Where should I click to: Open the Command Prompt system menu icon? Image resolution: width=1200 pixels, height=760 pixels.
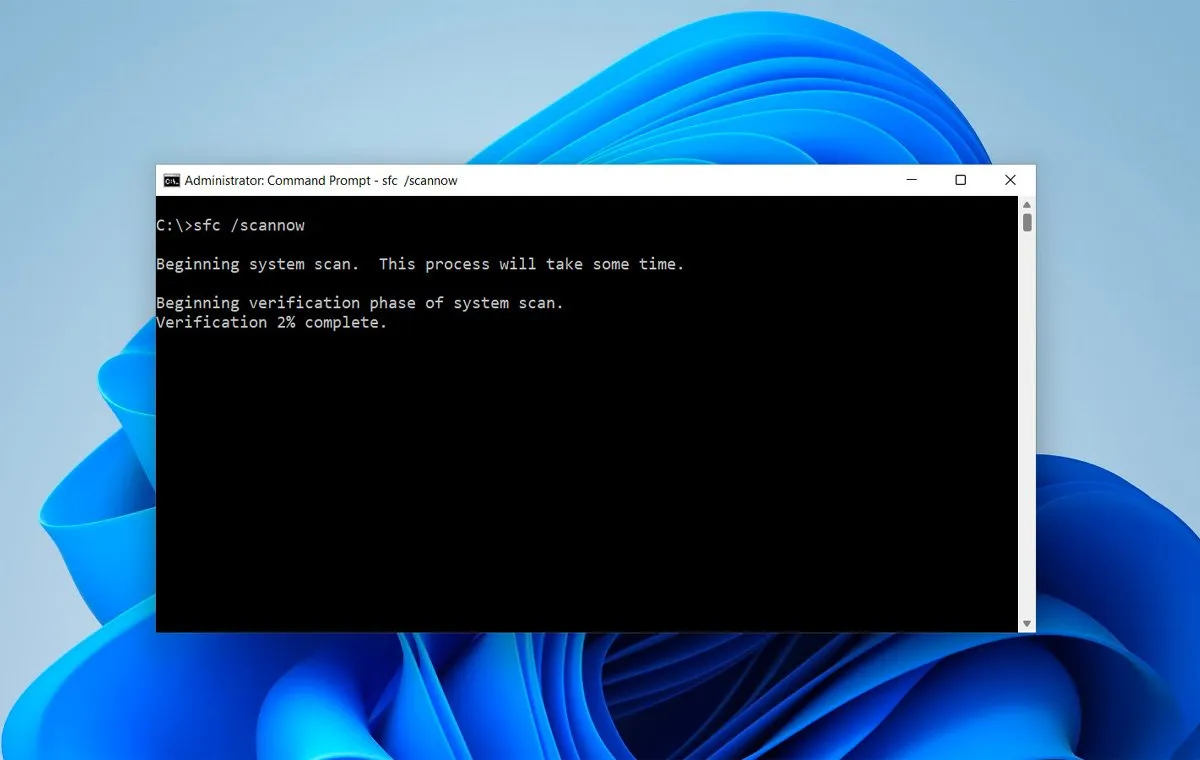[x=172, y=181]
